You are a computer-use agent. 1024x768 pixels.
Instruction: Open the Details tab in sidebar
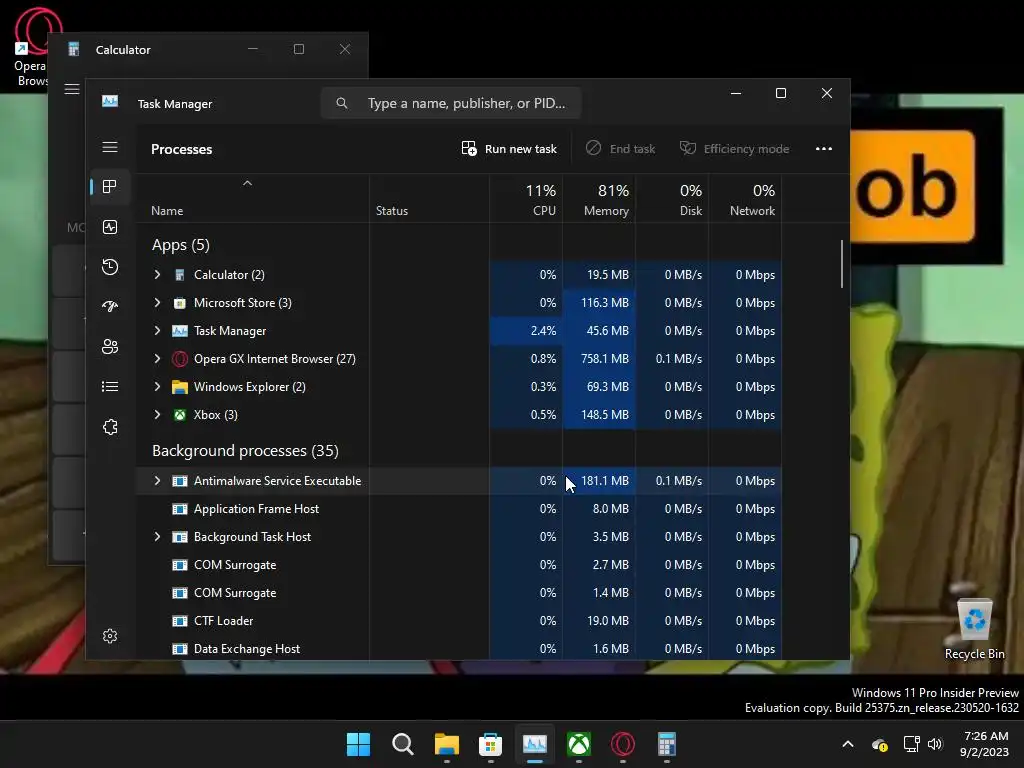tap(110, 387)
